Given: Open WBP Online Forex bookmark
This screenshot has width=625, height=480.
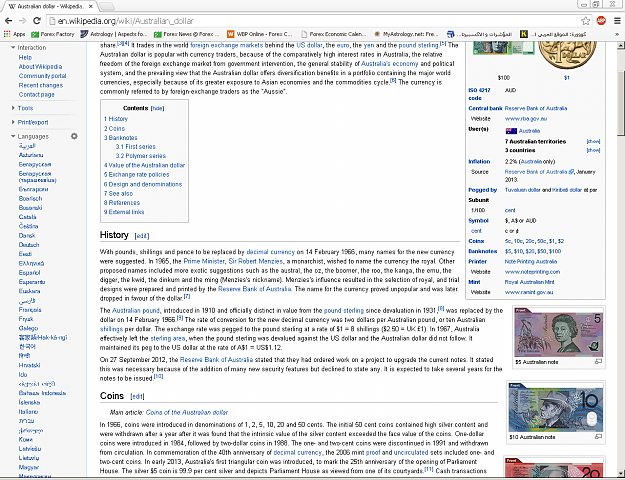Looking at the screenshot, I should (259, 34).
